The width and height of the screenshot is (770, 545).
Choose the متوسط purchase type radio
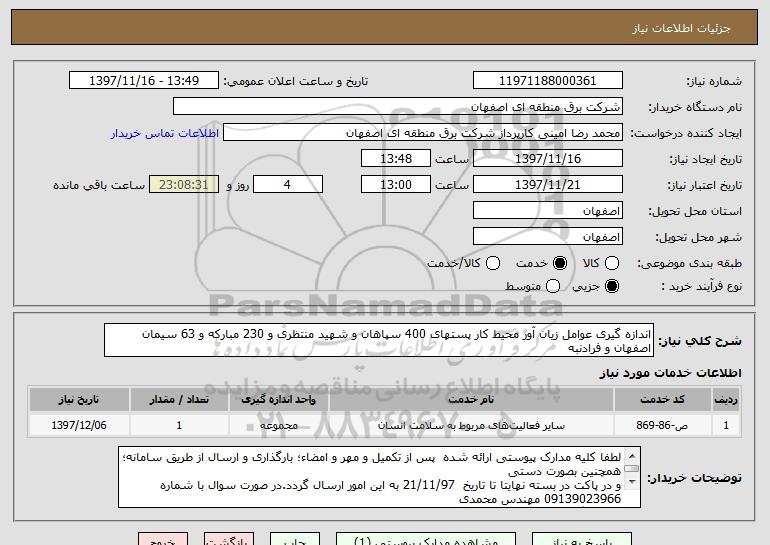pyautogui.click(x=553, y=286)
